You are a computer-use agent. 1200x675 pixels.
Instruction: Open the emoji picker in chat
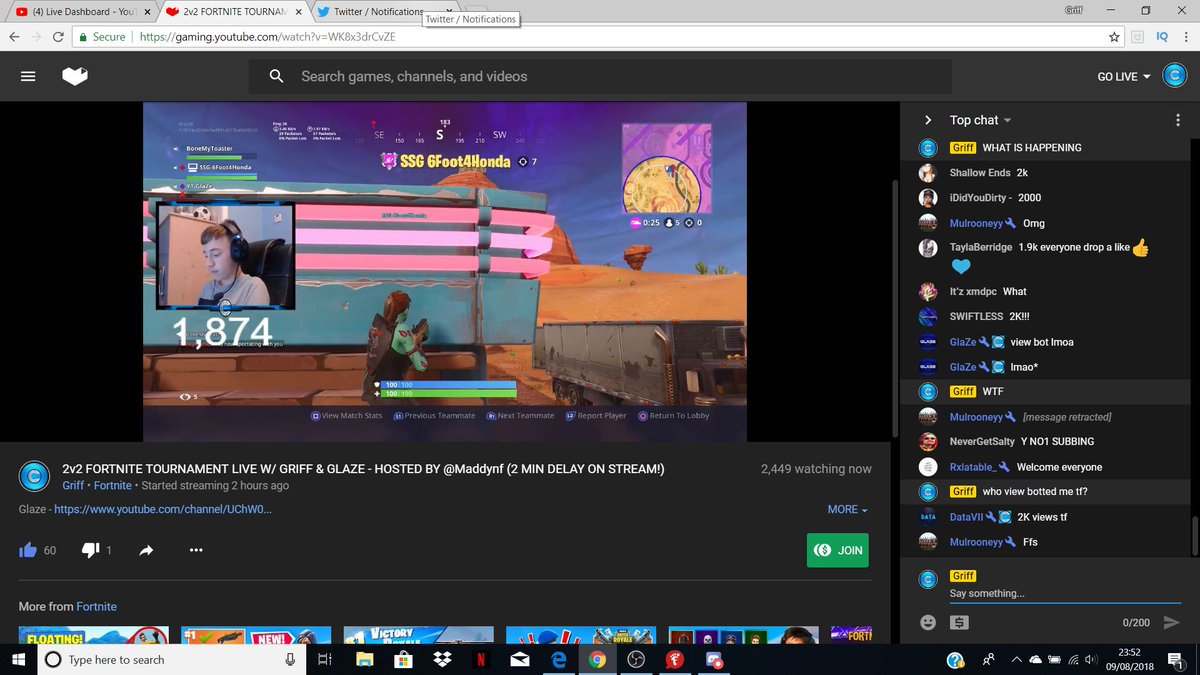click(928, 622)
